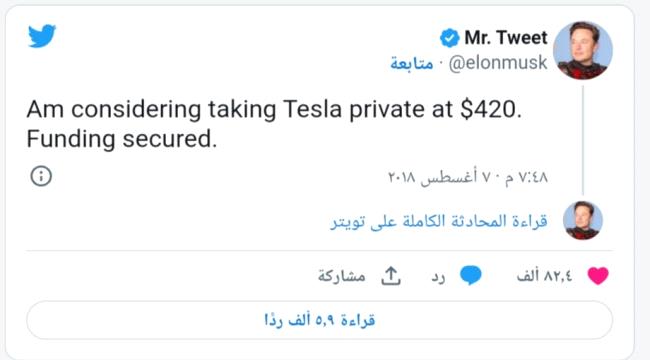This screenshot has height=360, width=650.
Task: Click the Twitter bird logo
Action: (x=42, y=36)
